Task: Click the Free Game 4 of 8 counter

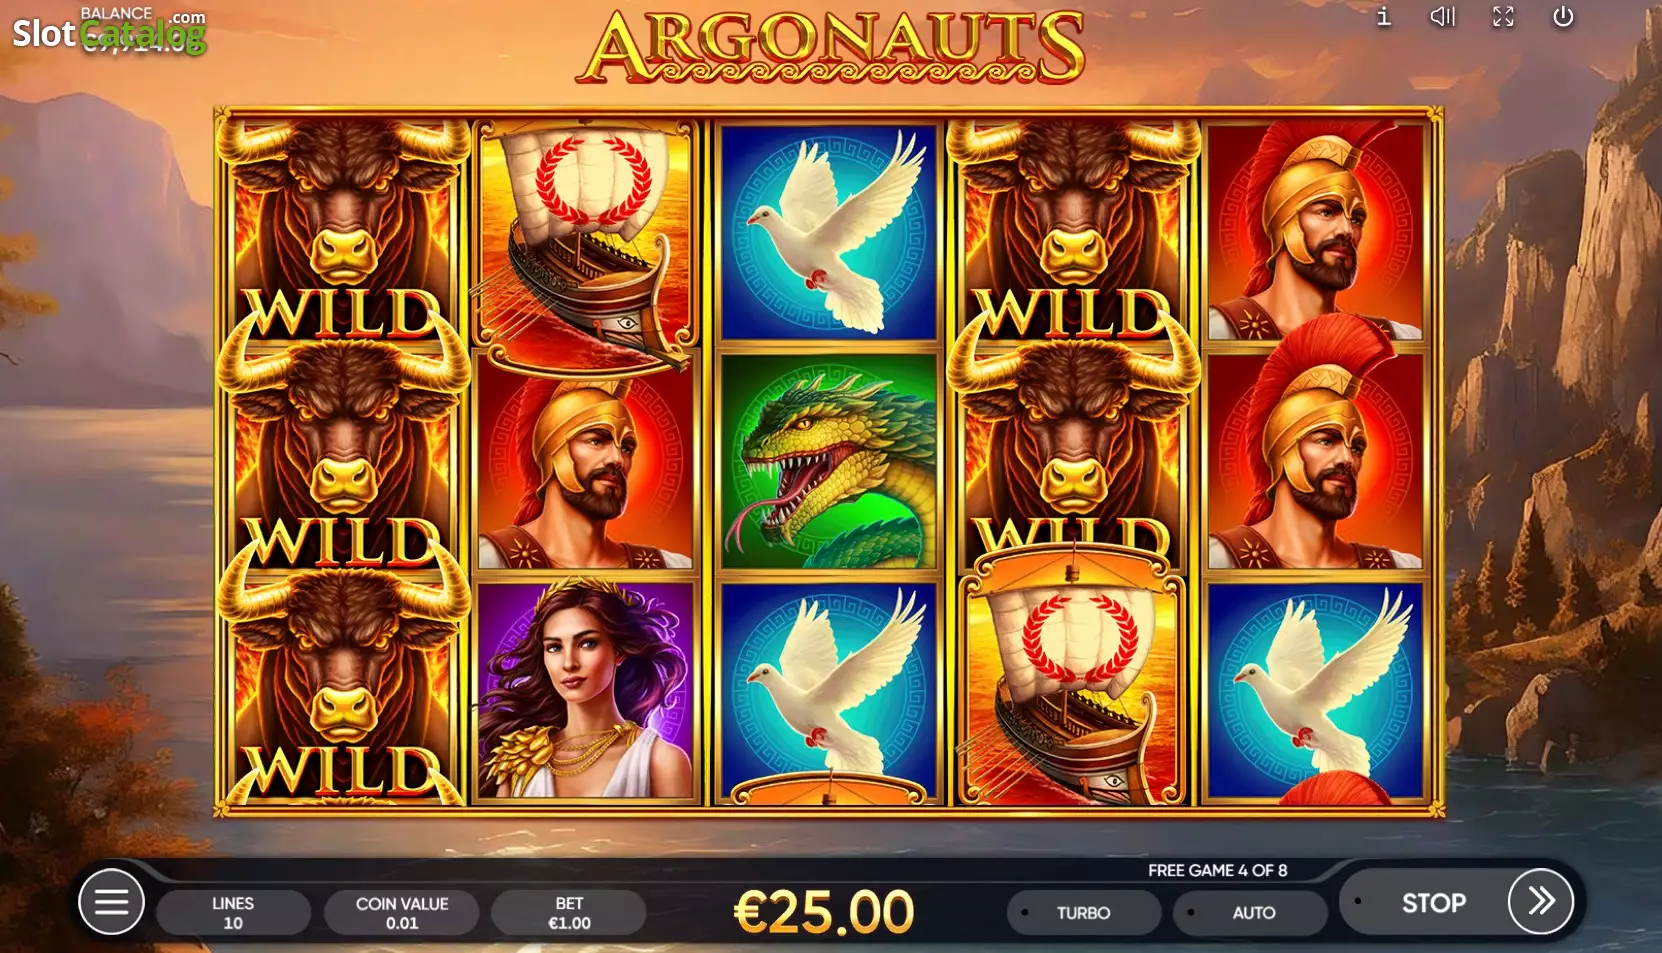Action: [x=1217, y=870]
